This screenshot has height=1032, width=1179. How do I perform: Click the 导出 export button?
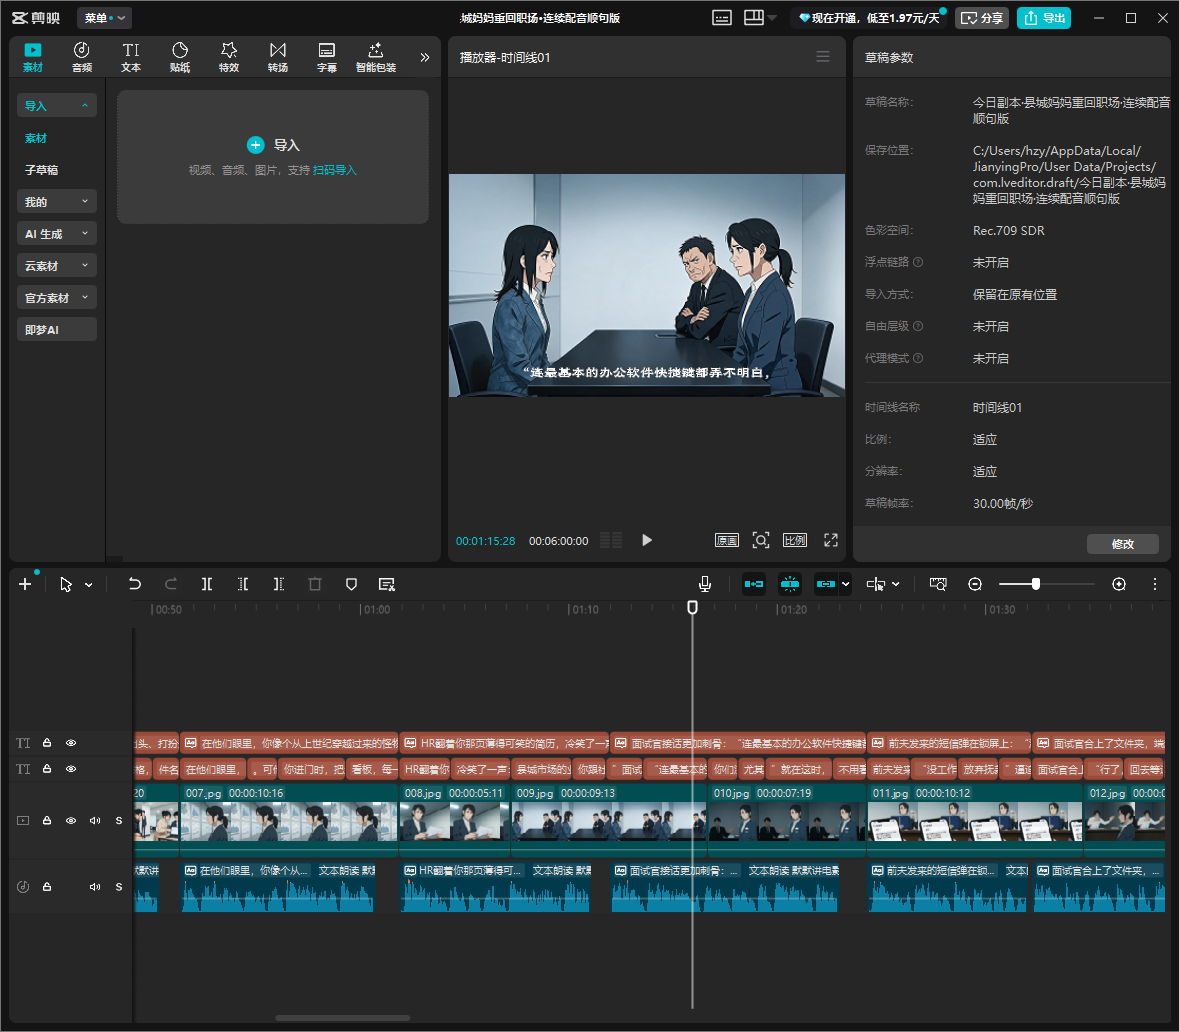[1044, 17]
